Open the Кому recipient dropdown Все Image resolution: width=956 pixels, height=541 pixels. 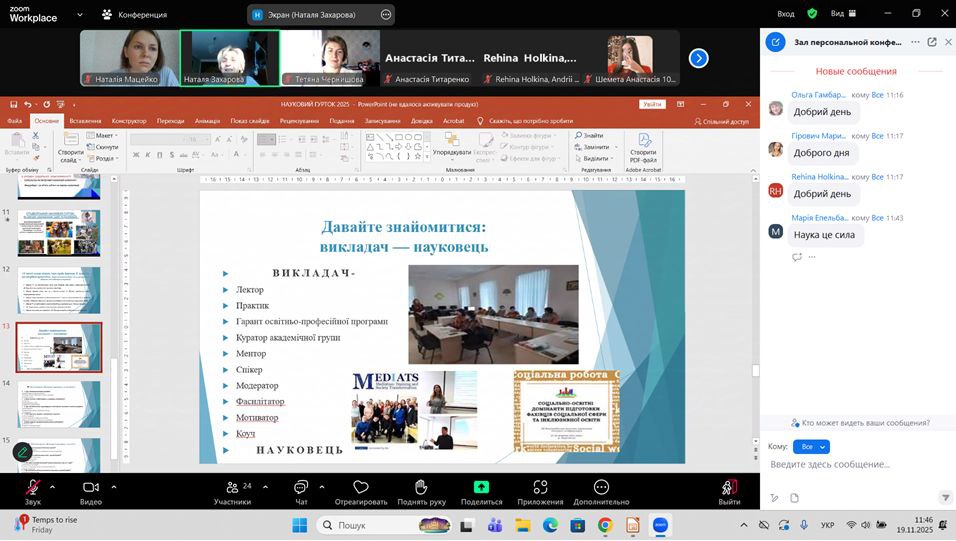pos(810,447)
